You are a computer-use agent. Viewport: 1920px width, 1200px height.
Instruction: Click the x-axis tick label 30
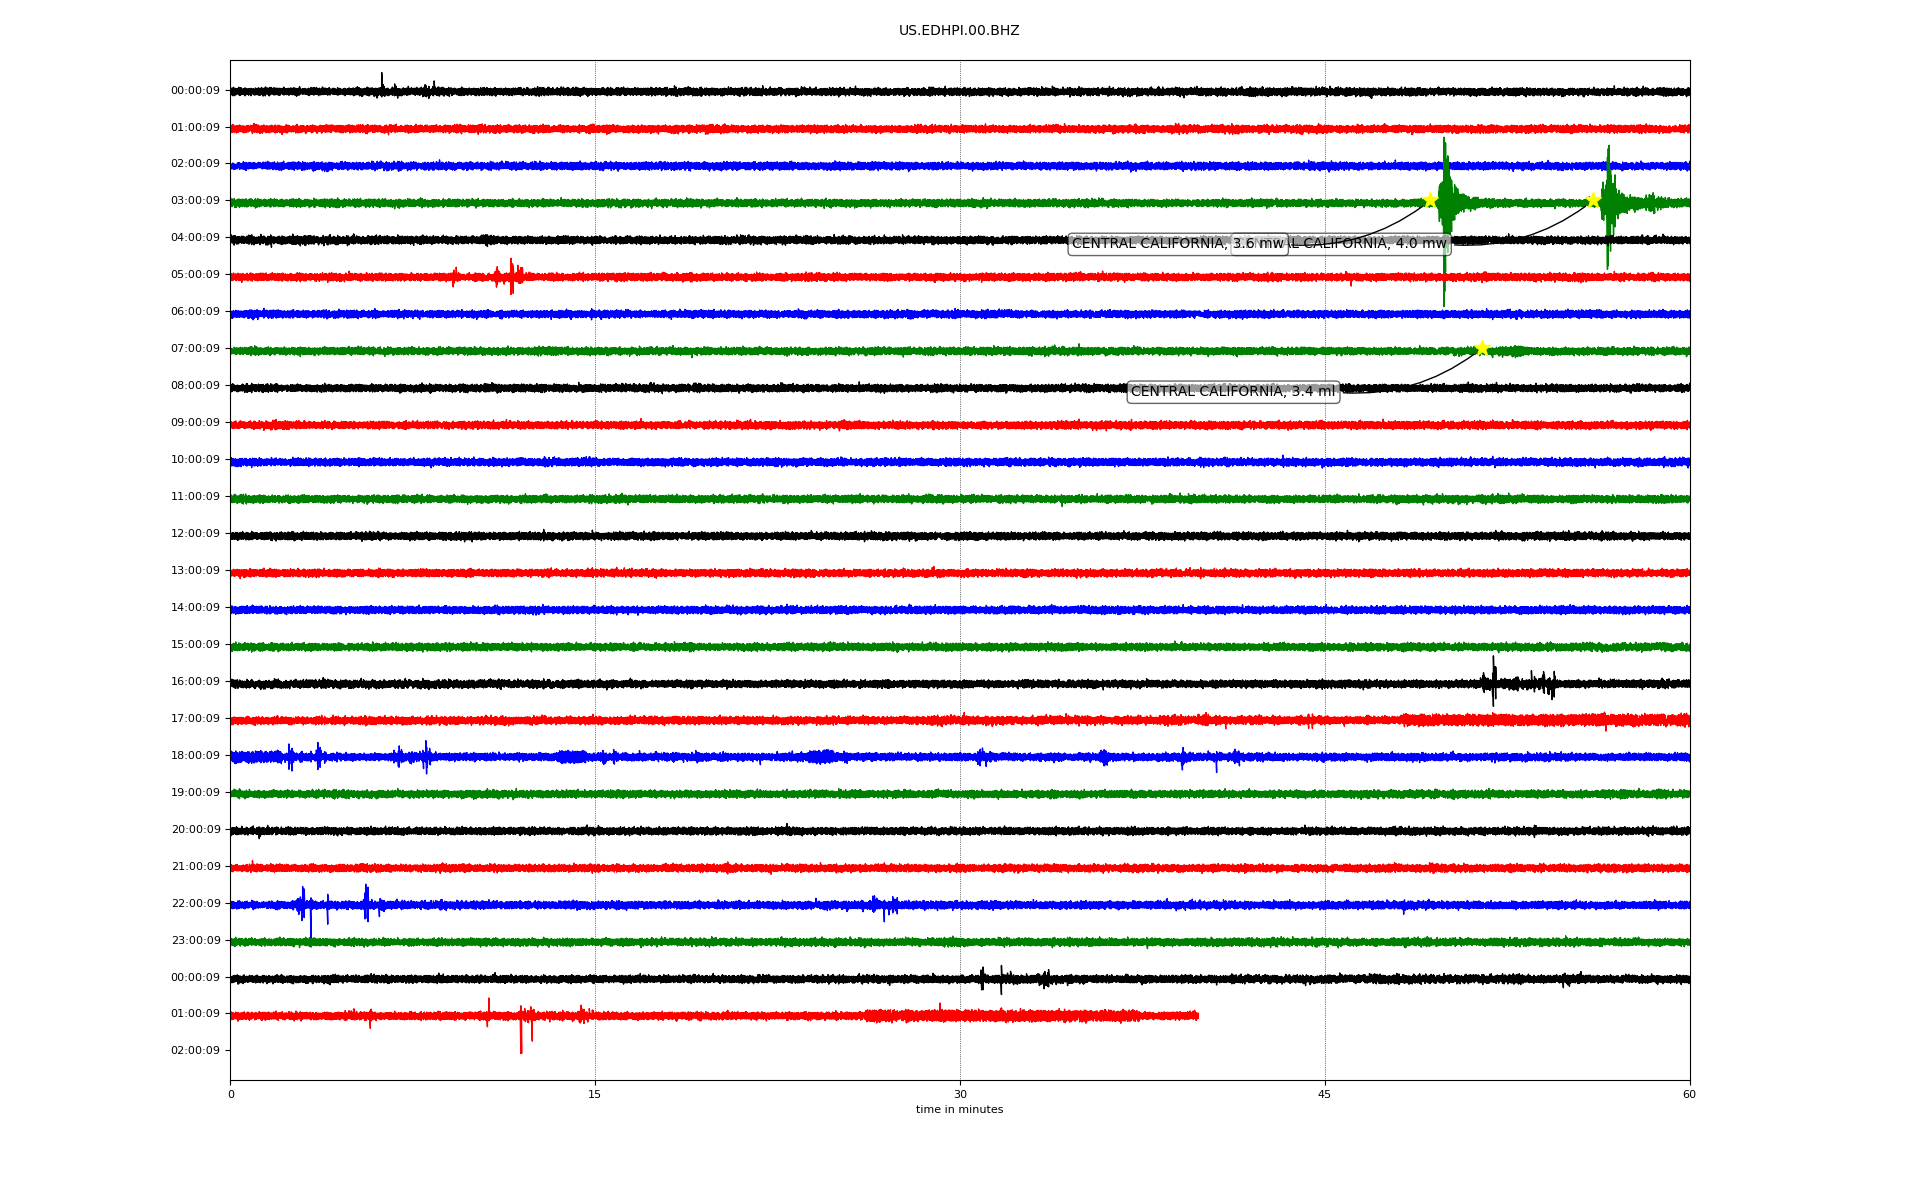point(960,1095)
